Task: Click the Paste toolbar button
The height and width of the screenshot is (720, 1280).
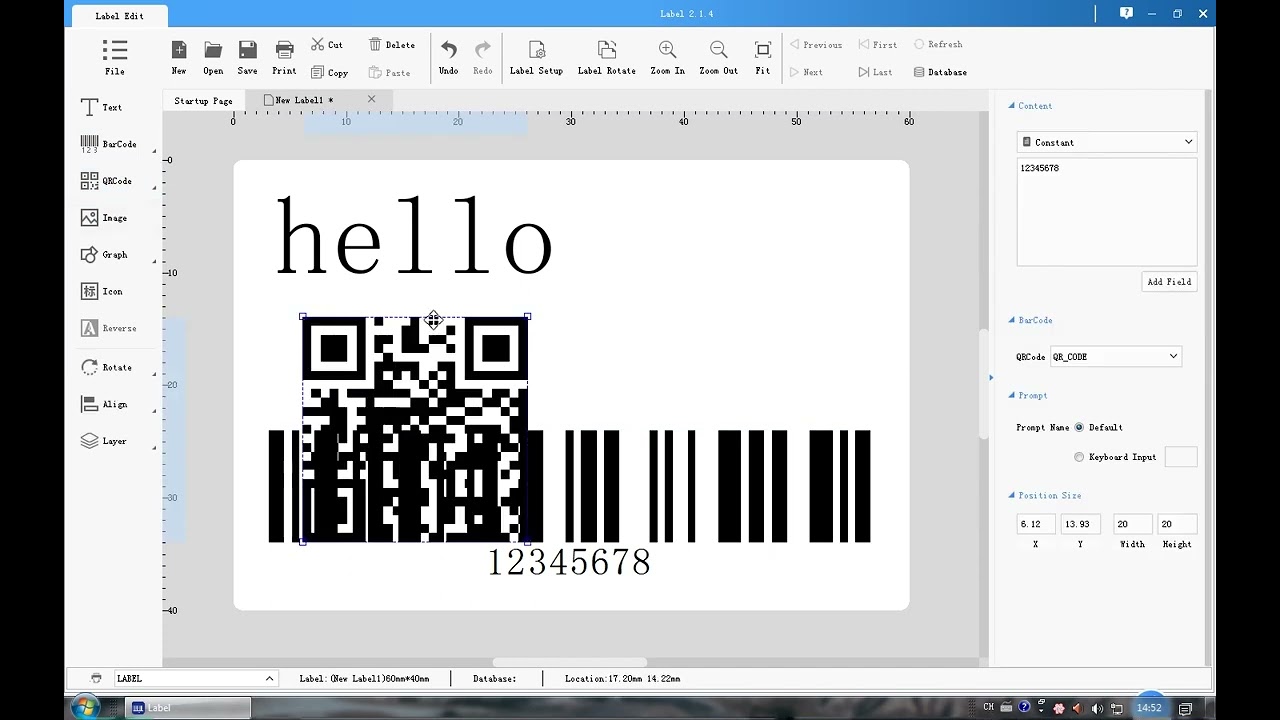Action: click(390, 72)
